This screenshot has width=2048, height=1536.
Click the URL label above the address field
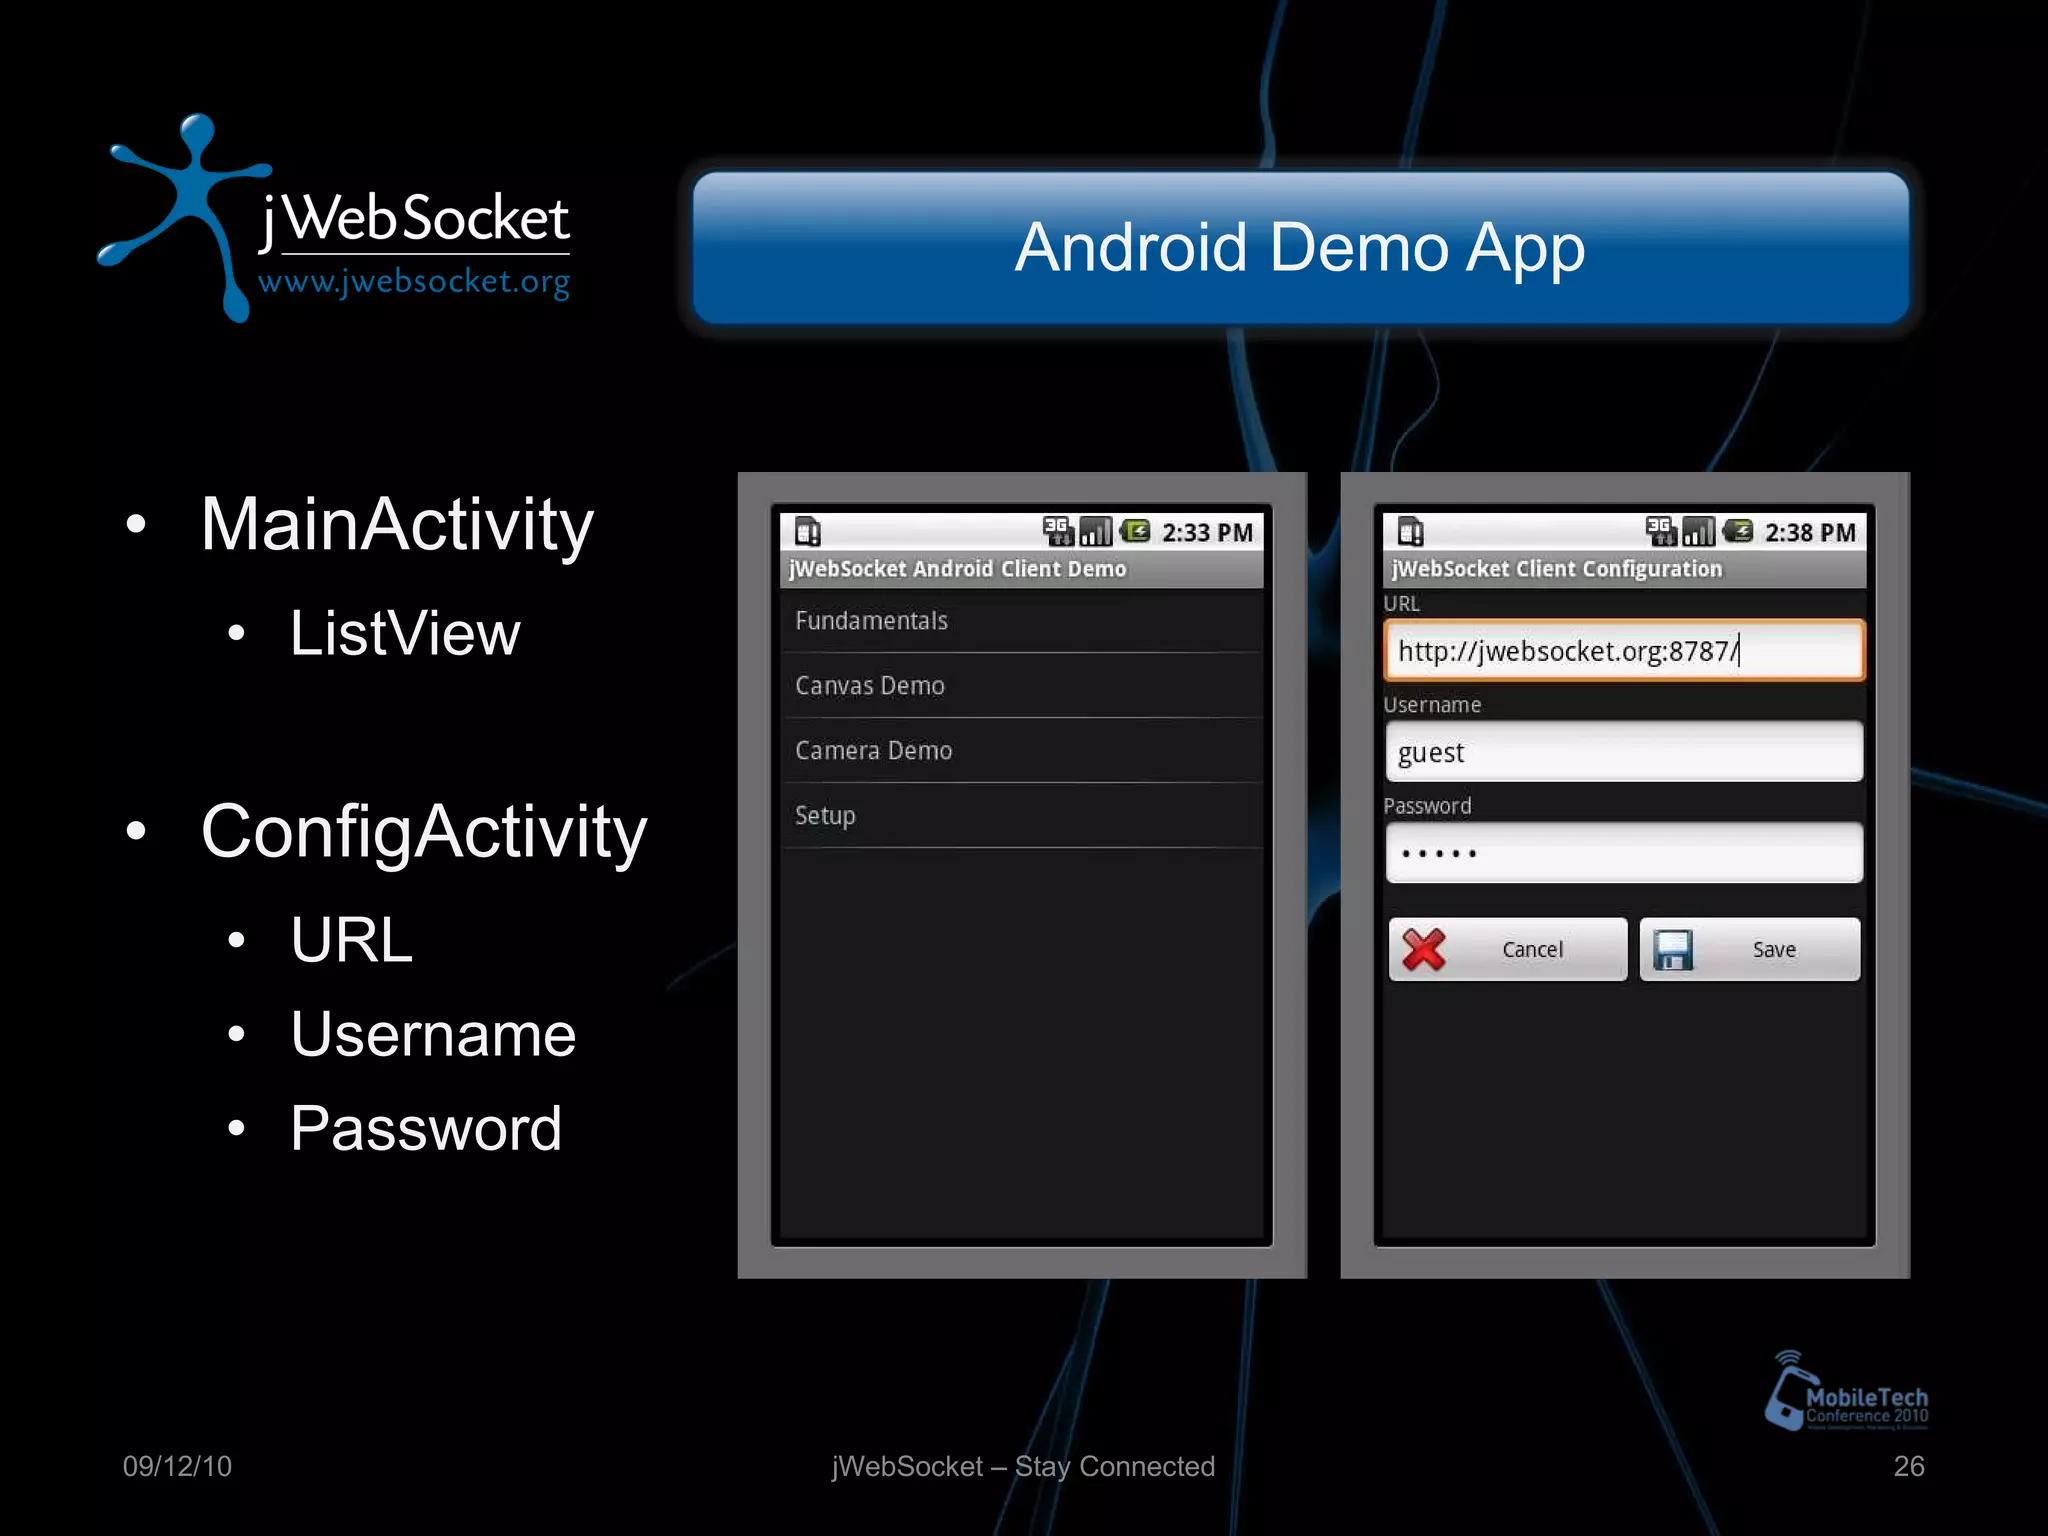pyautogui.click(x=1401, y=604)
